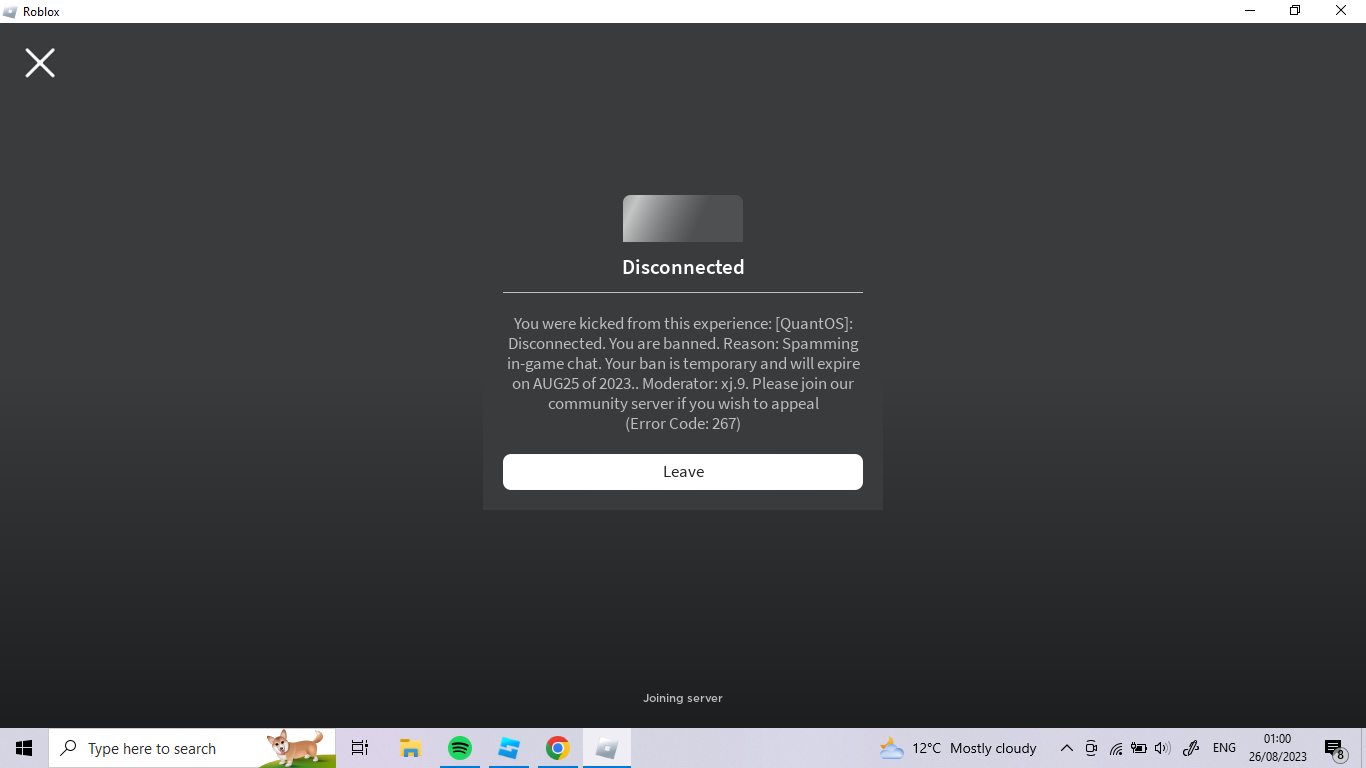1366x768 pixels.
Task: Click the corgi search highlight image in the search box
Action: [298, 748]
